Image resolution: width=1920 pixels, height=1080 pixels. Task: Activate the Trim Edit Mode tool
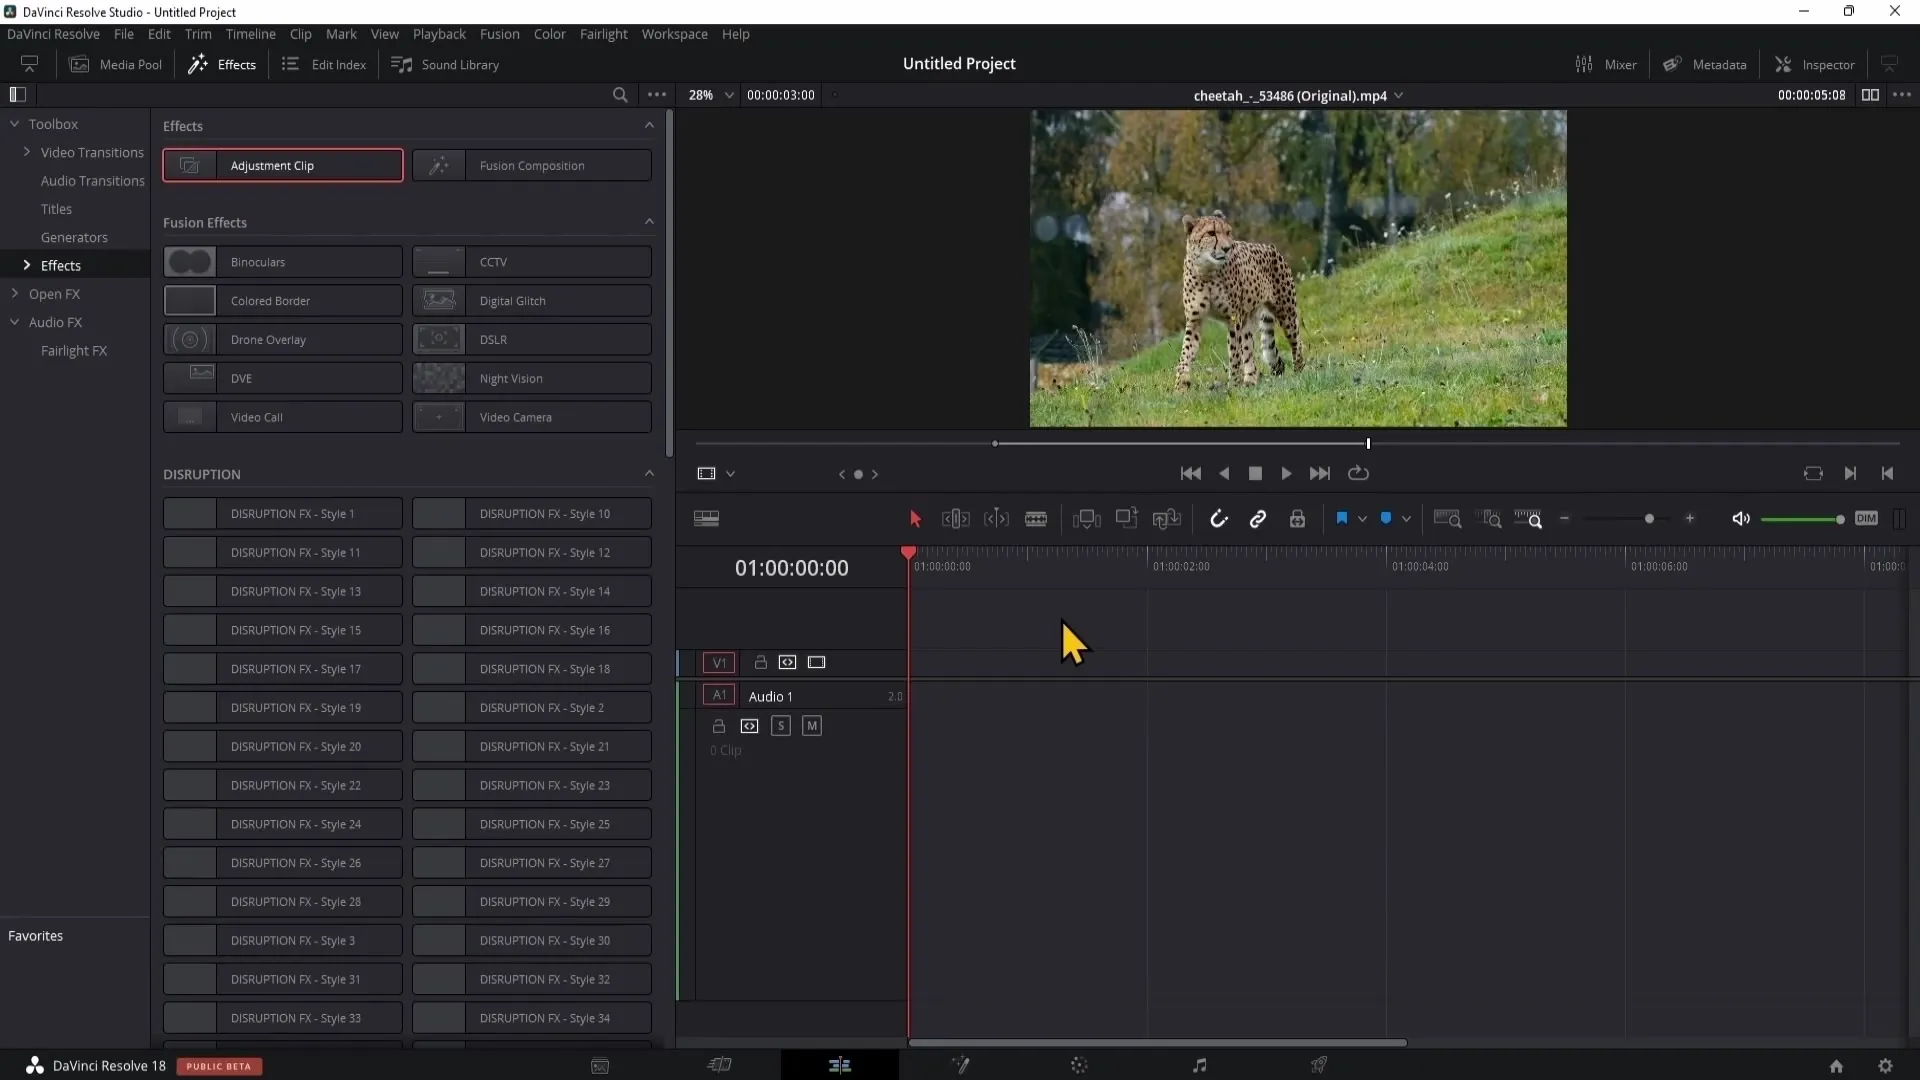[x=956, y=519]
